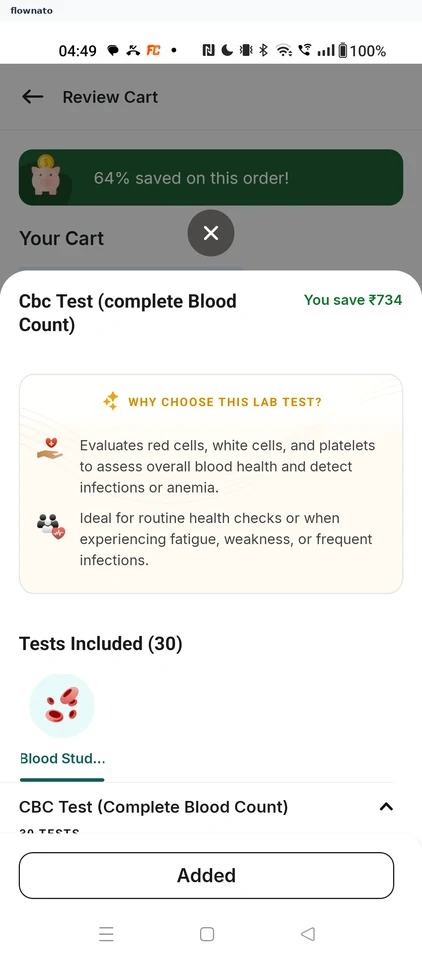Tap the battery icon in status bar
Image resolution: width=422 pixels, height=960 pixels.
[x=342, y=51]
